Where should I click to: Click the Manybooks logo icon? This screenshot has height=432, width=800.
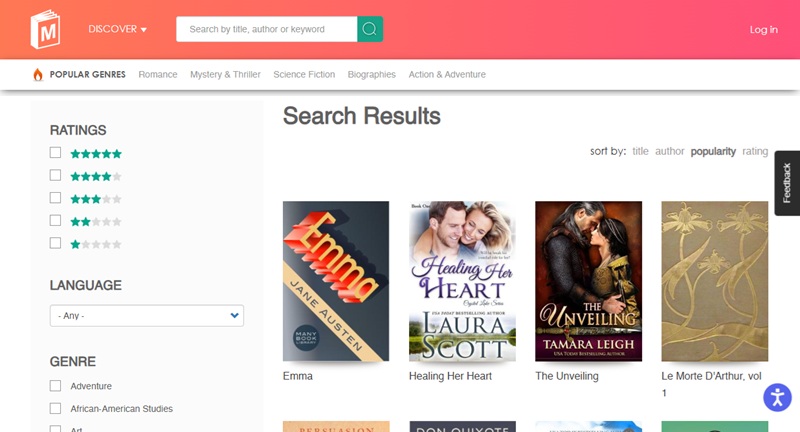coord(46,29)
